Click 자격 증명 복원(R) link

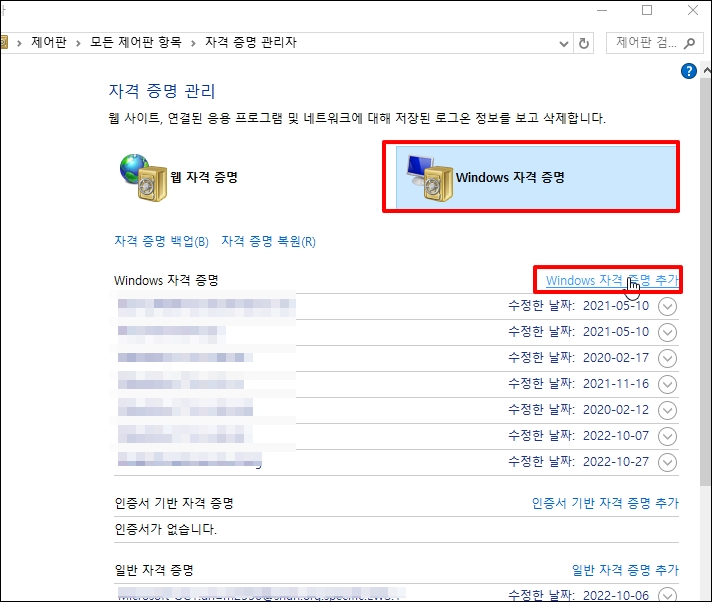pos(268,241)
